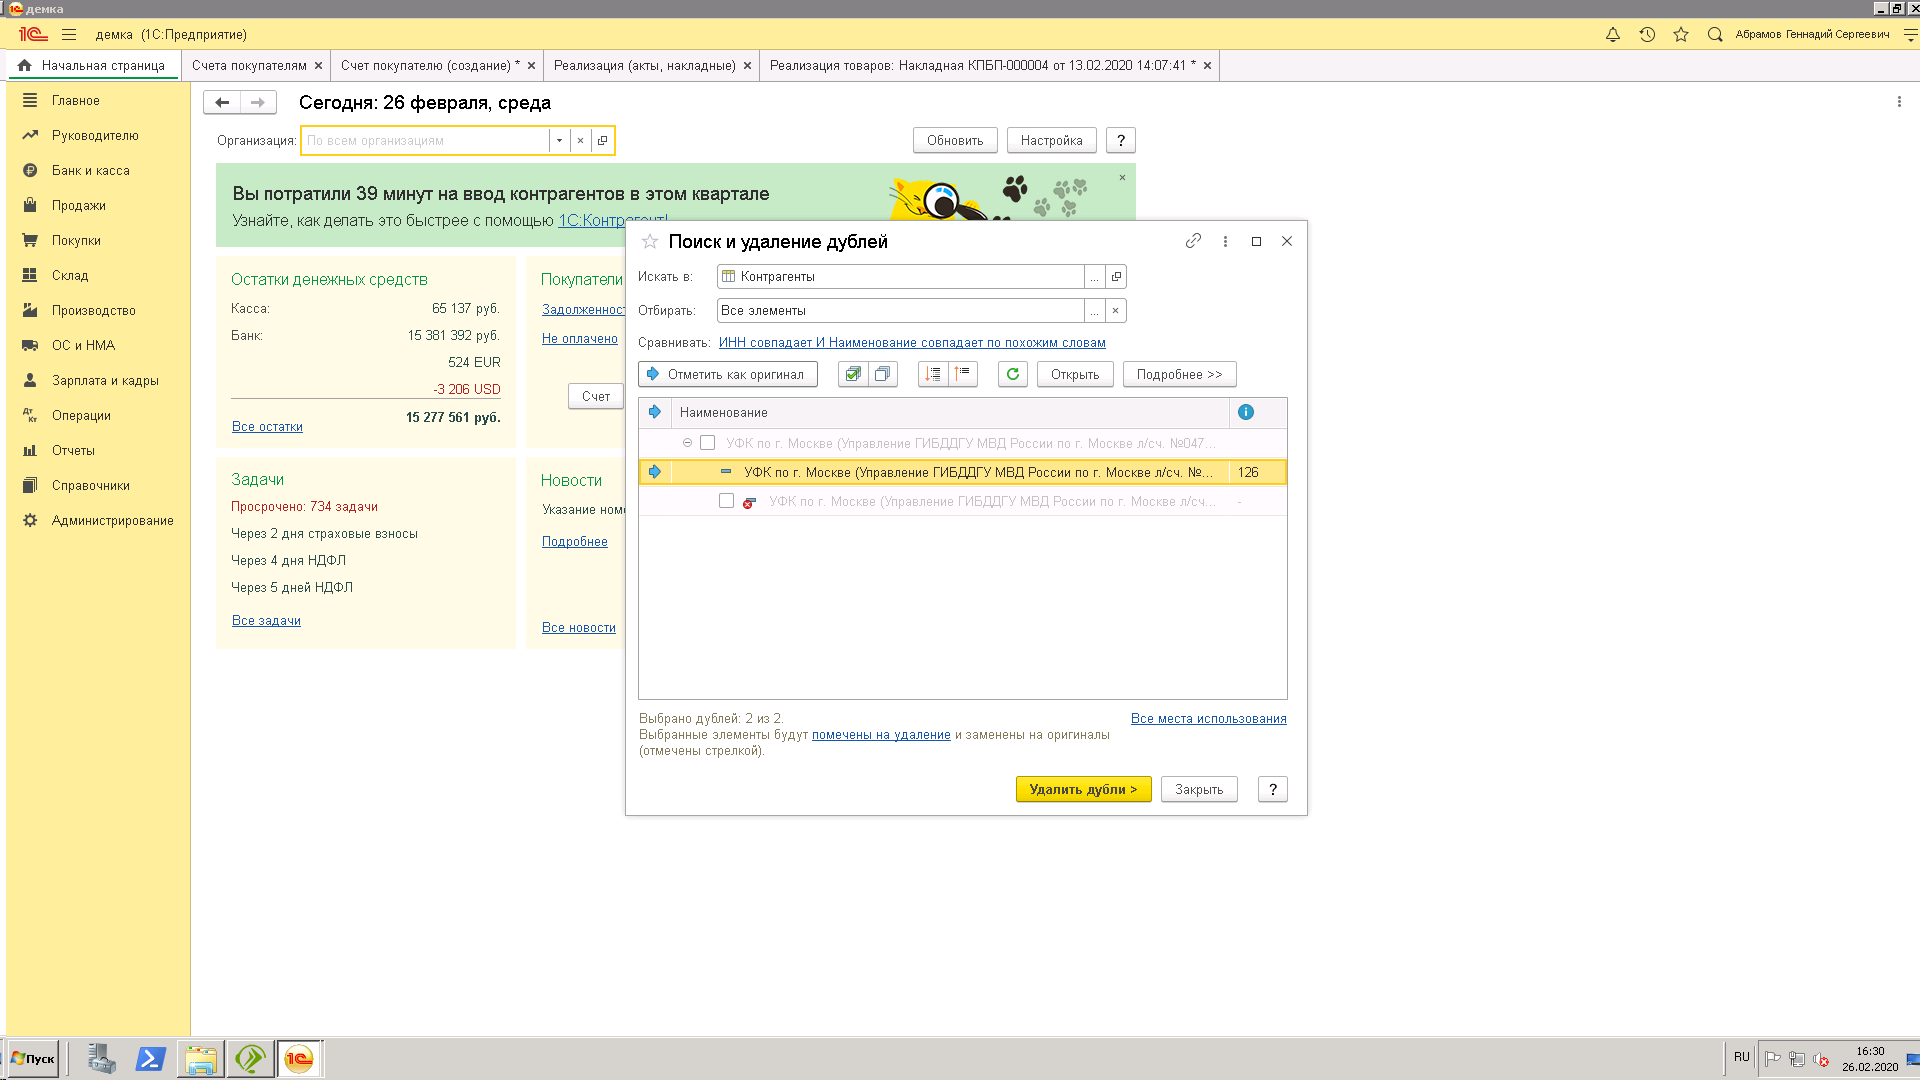This screenshot has height=1080, width=1920.
Task: Select highlighted original УФК row with 126
Action: 962,472
